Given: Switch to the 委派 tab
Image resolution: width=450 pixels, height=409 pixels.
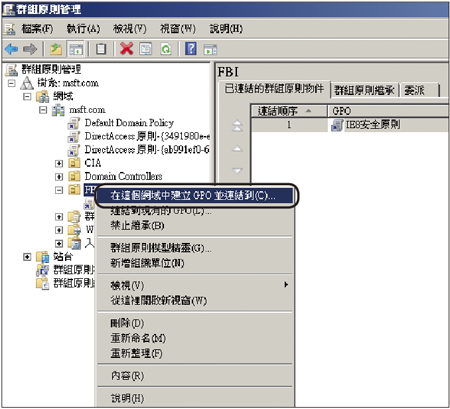Looking at the screenshot, I should click(x=420, y=90).
